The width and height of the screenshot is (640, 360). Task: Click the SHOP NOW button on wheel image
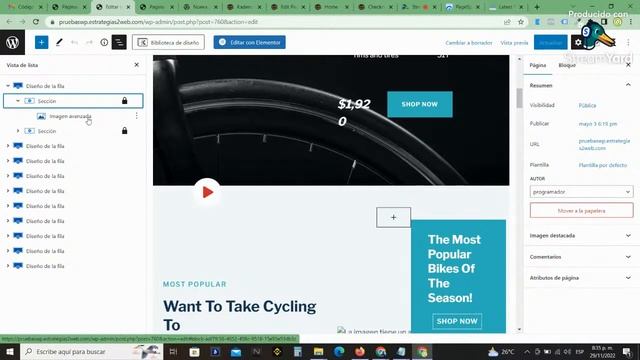[420, 104]
